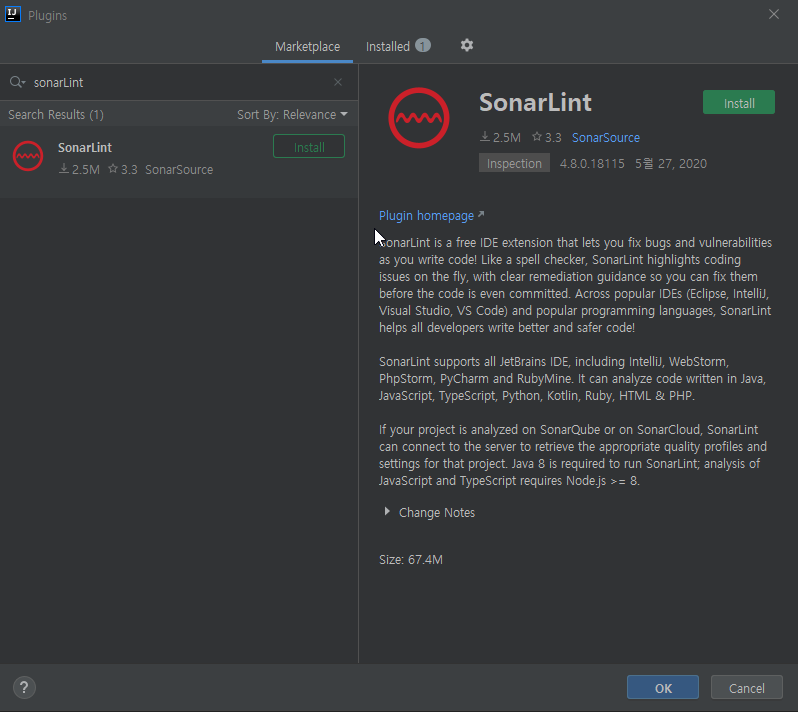Confirm with the OK button
The image size is (798, 712).
(663, 688)
